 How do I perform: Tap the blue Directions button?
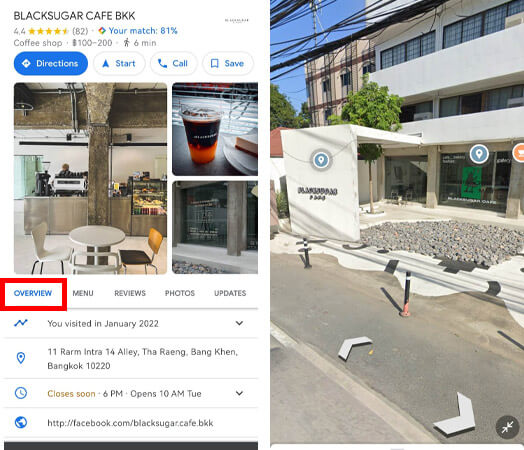pos(51,63)
